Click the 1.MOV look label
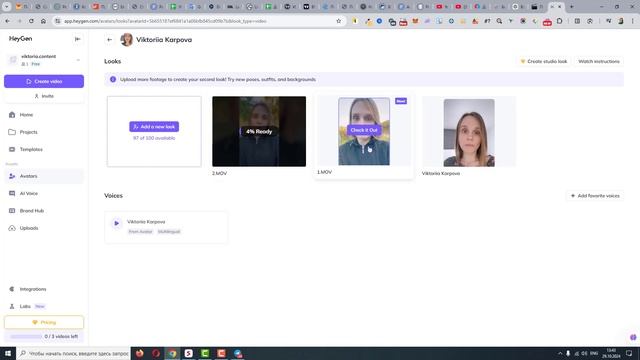The height and width of the screenshot is (360, 640). [x=324, y=172]
